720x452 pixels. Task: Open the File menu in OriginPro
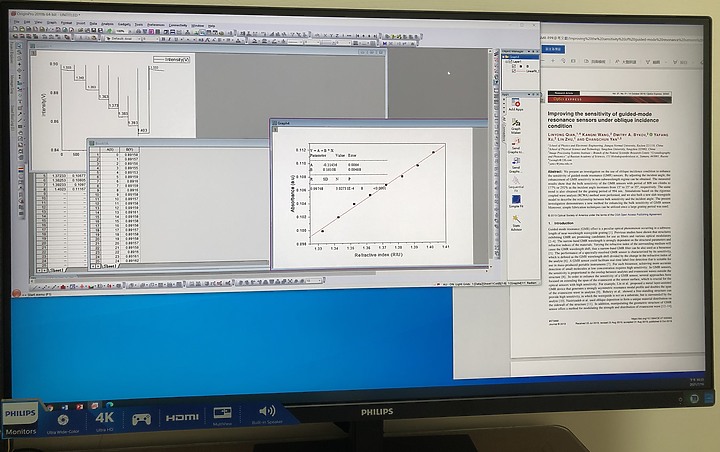17,22
